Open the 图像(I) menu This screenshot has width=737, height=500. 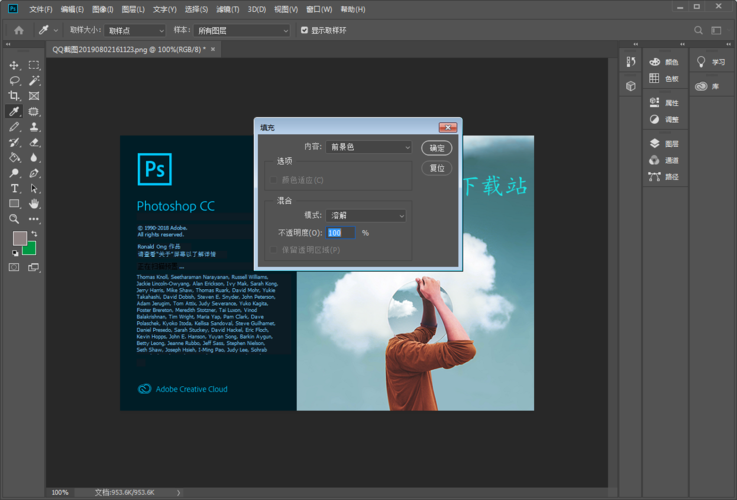coord(102,9)
